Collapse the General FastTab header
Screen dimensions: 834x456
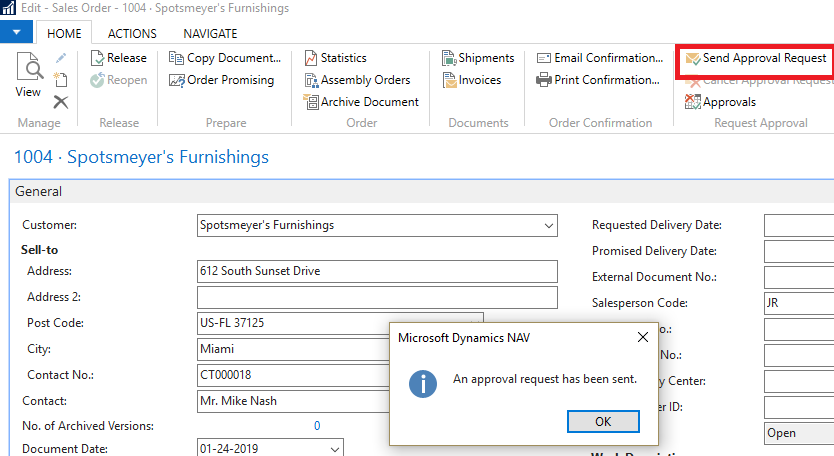421,192
